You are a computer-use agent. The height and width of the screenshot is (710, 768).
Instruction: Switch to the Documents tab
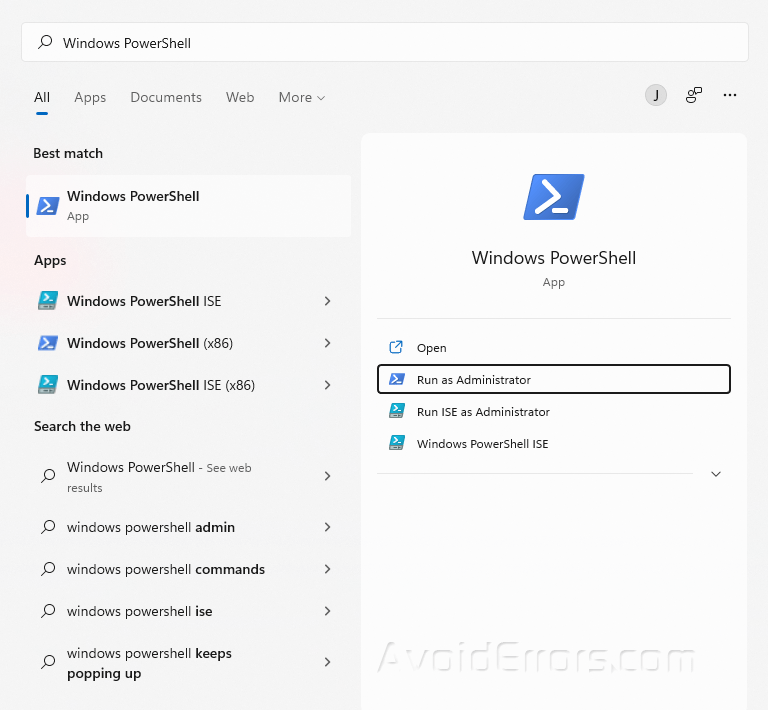(166, 97)
